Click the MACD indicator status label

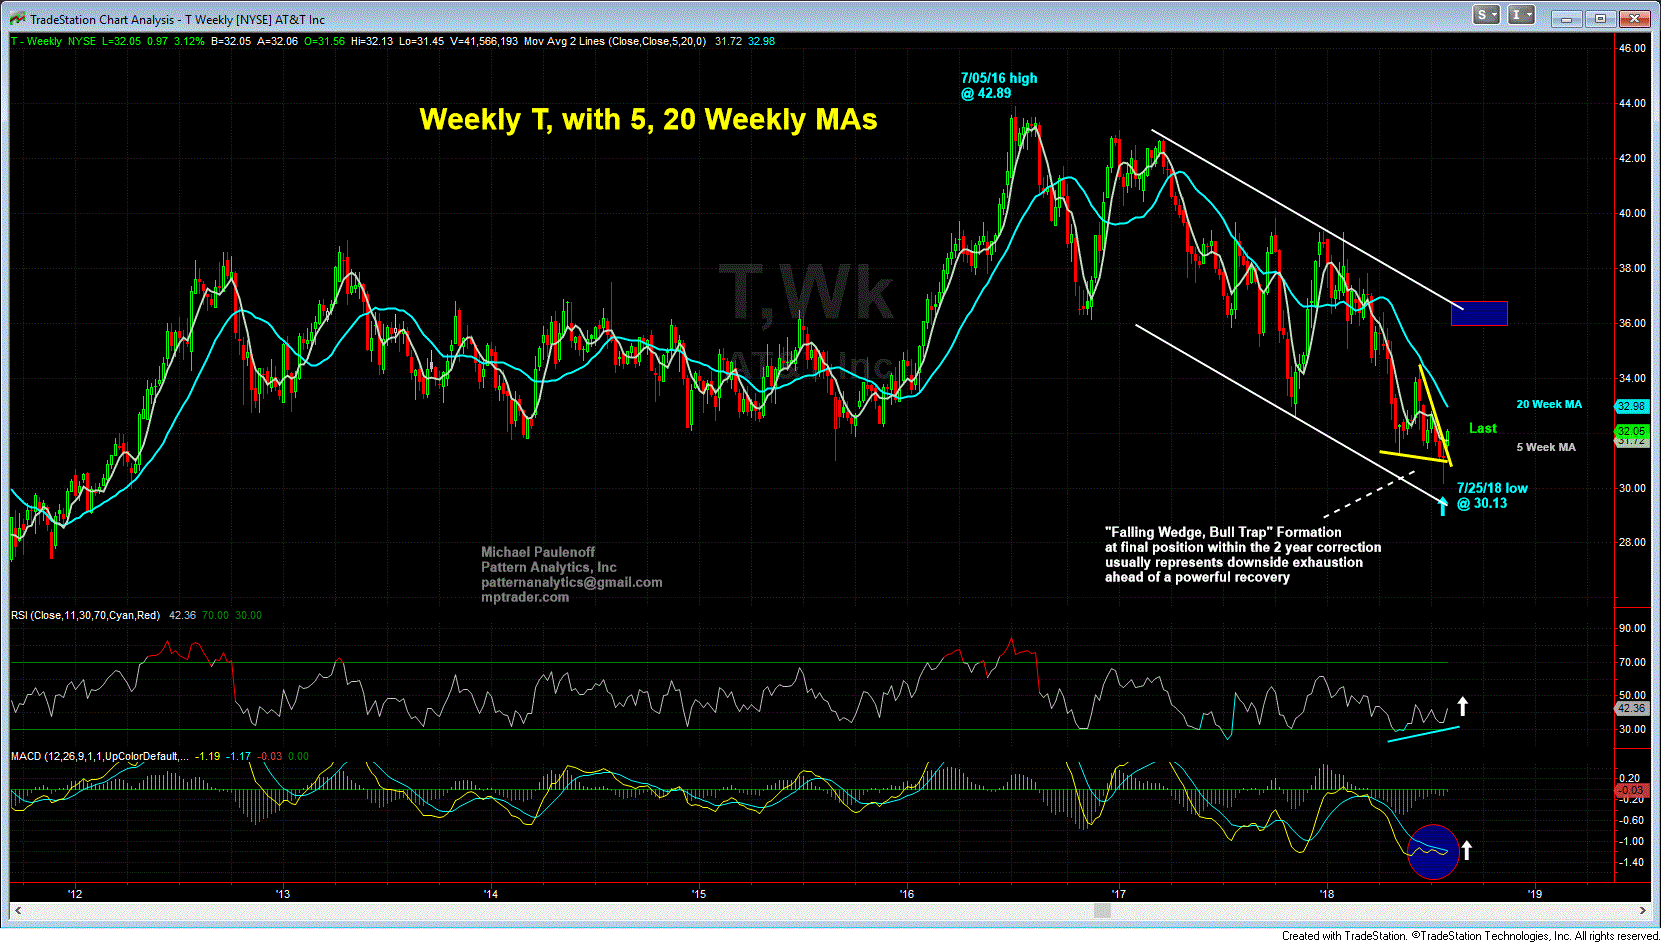99,756
